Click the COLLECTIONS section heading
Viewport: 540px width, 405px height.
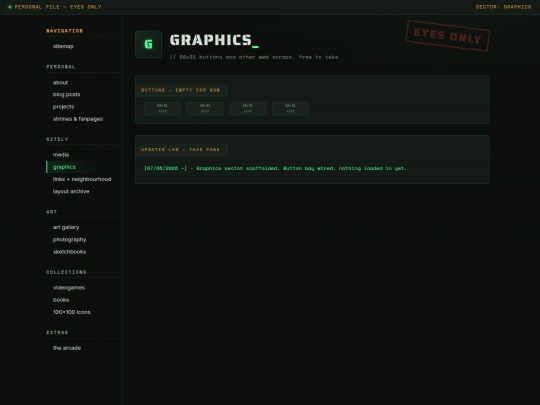point(66,272)
